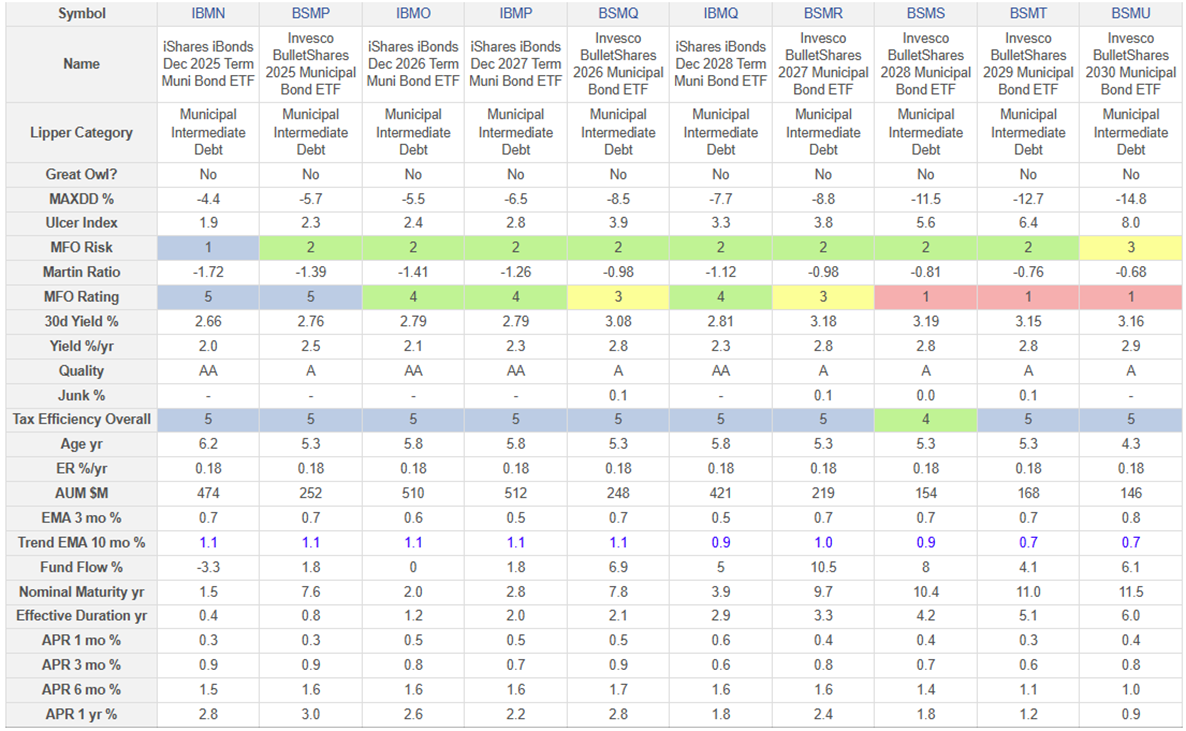Click the BSMR symbol header

823,14
